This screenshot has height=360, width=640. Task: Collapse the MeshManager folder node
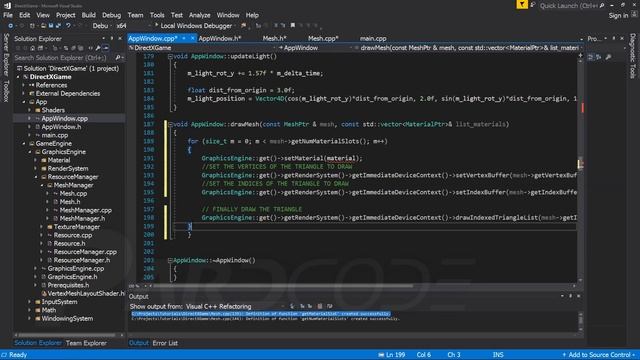pyautogui.click(x=42, y=185)
